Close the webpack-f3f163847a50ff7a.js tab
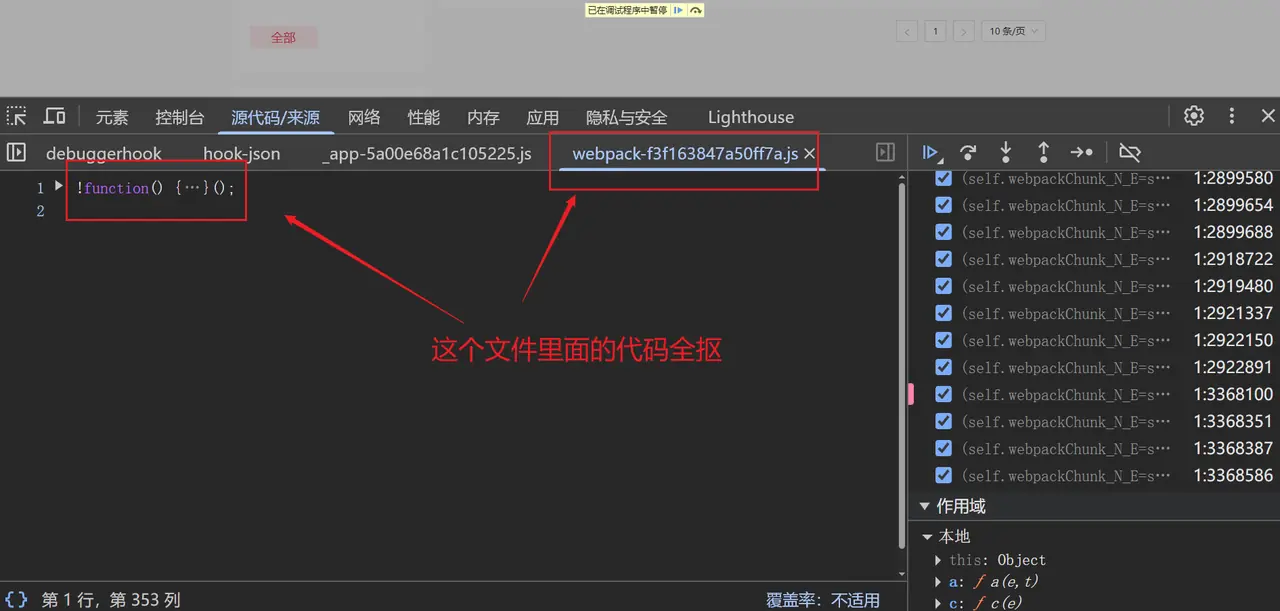Image resolution: width=1280 pixels, height=611 pixels. (x=809, y=153)
